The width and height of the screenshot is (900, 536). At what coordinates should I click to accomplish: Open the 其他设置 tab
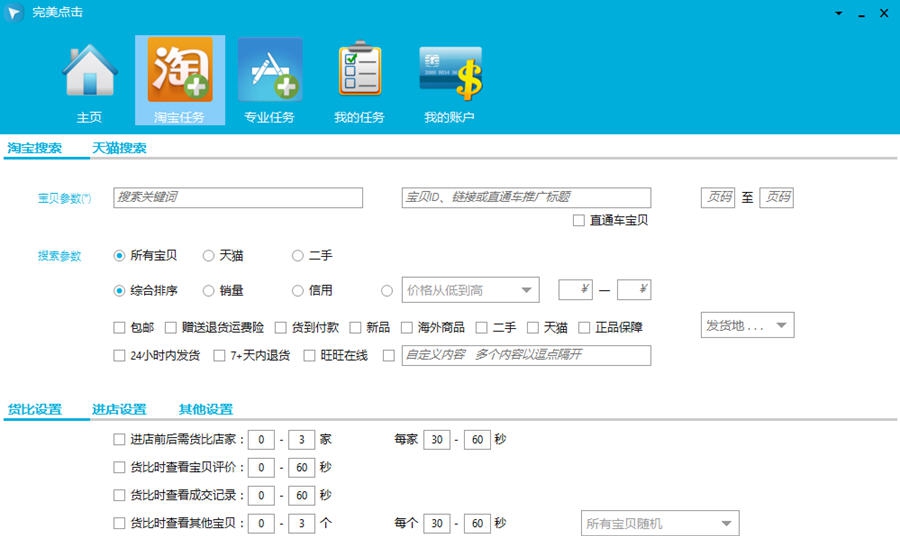point(205,409)
